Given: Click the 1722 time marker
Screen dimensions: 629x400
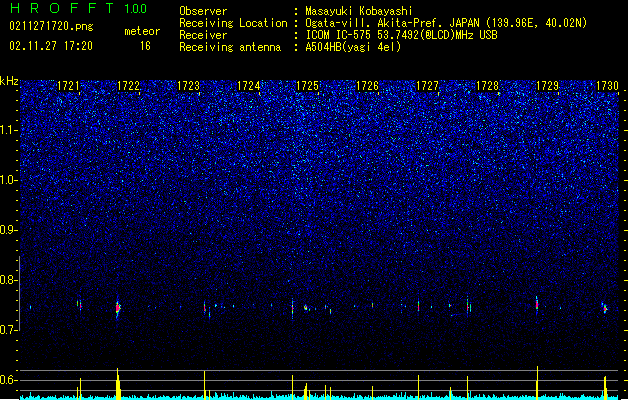Looking at the screenshot, I should 128,86.
